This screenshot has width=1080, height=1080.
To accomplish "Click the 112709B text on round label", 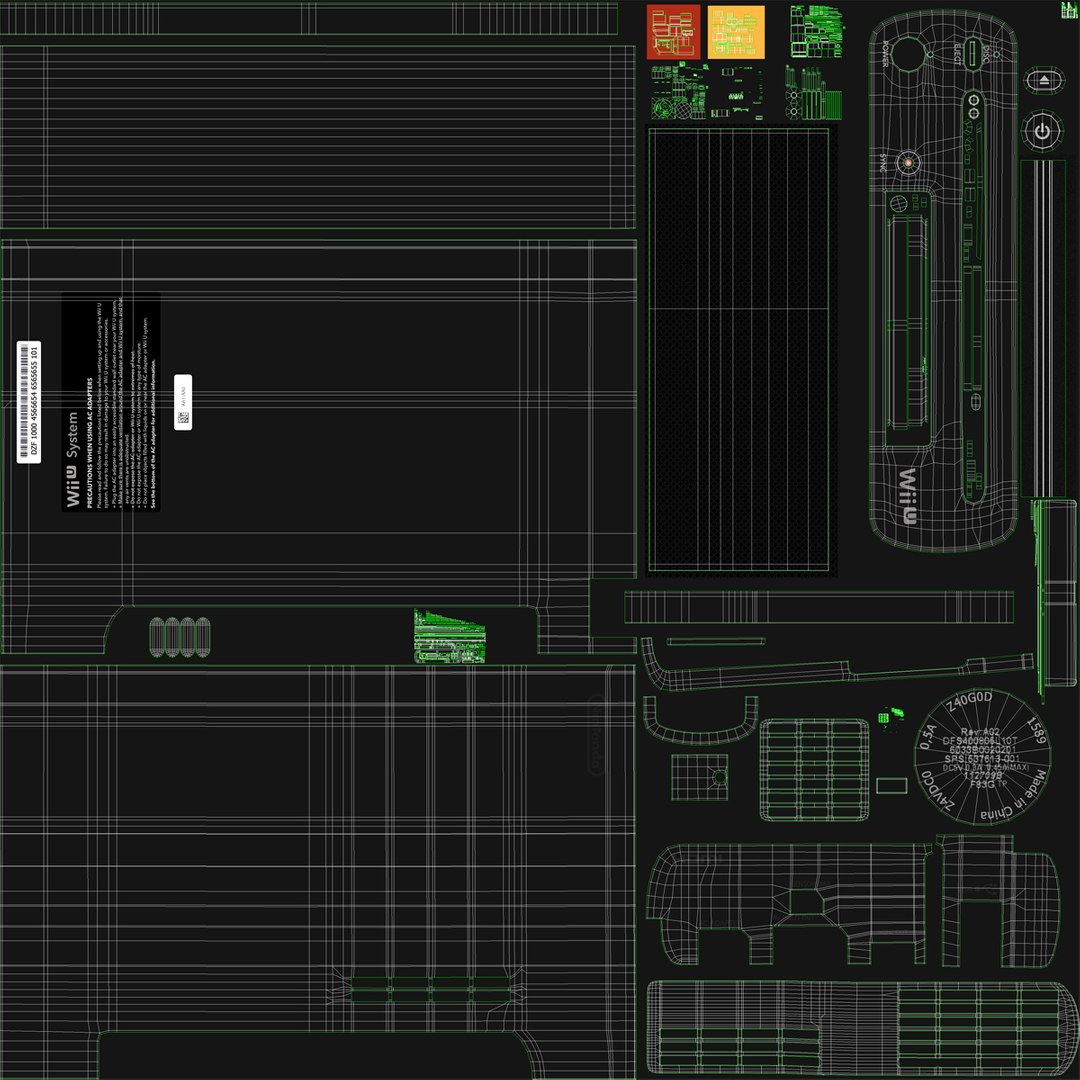I will [x=983, y=776].
